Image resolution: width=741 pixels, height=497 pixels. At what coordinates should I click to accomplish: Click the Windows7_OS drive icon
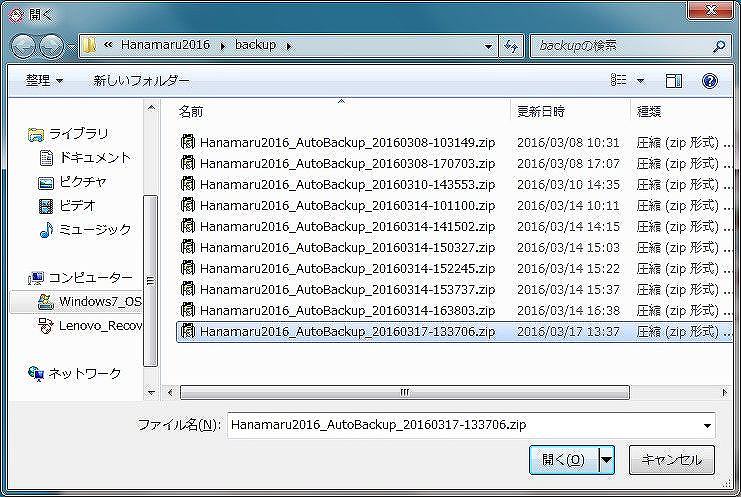46,302
